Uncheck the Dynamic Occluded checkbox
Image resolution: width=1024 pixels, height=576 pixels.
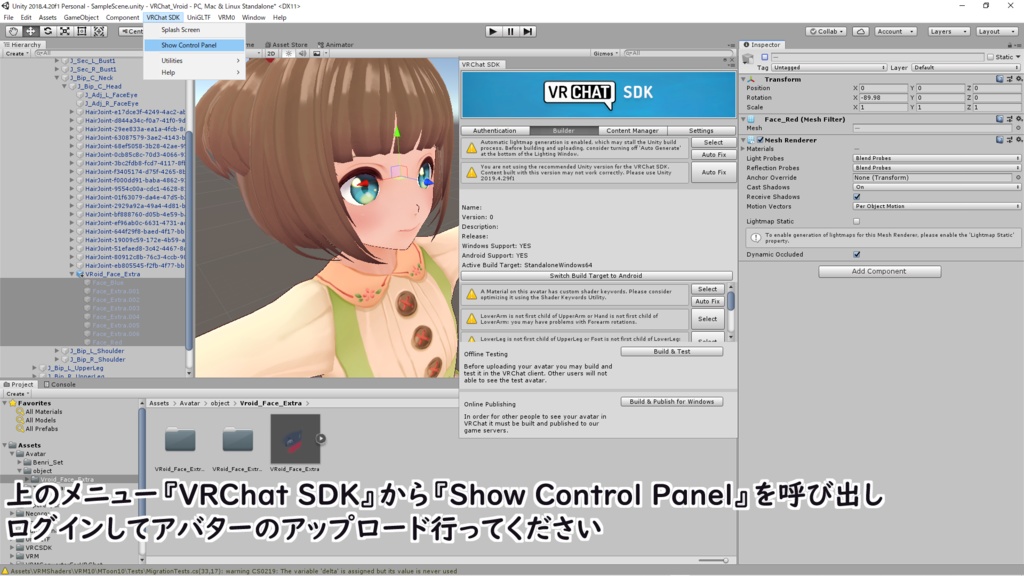coord(855,254)
